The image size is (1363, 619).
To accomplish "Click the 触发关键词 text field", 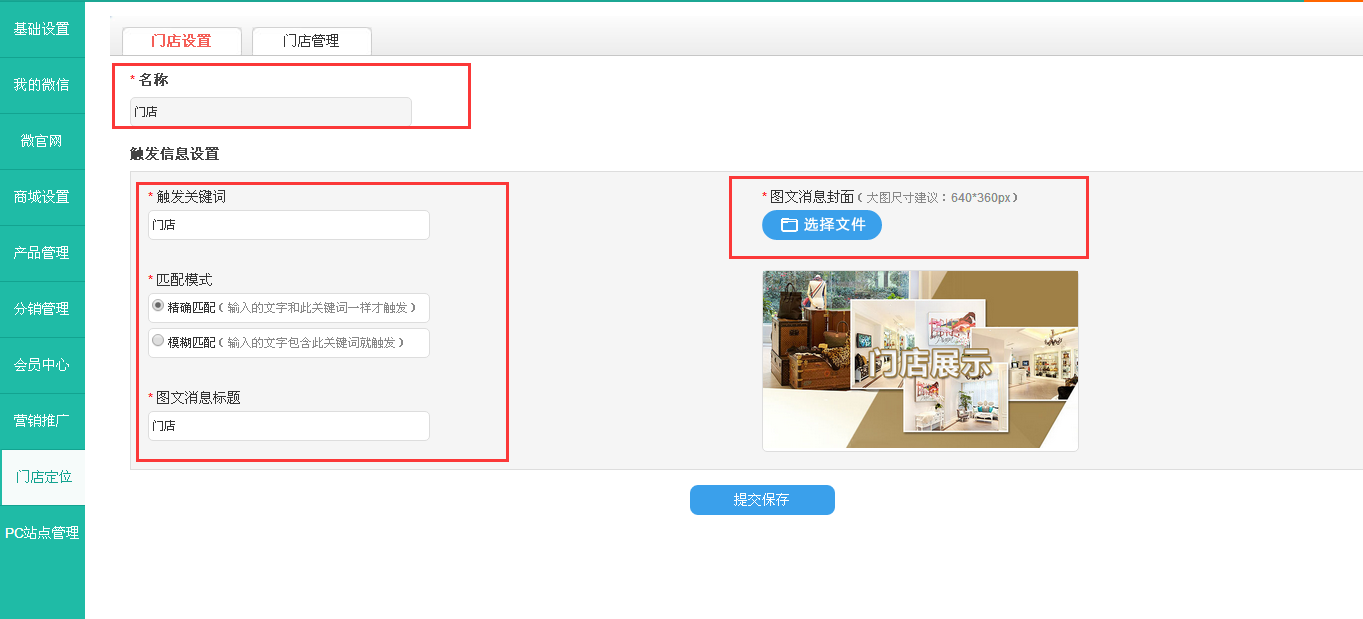I will pyautogui.click(x=288, y=225).
